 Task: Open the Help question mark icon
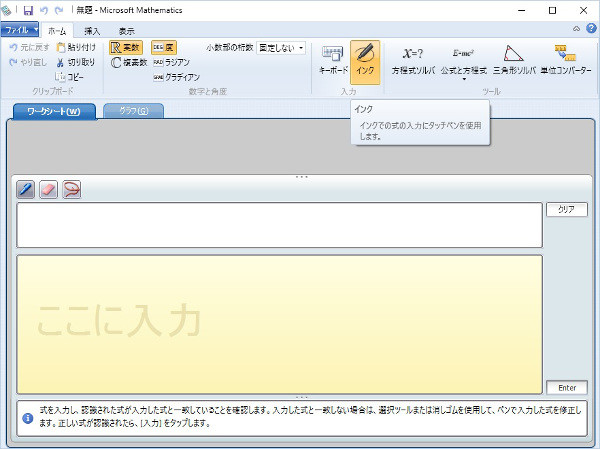tap(591, 28)
